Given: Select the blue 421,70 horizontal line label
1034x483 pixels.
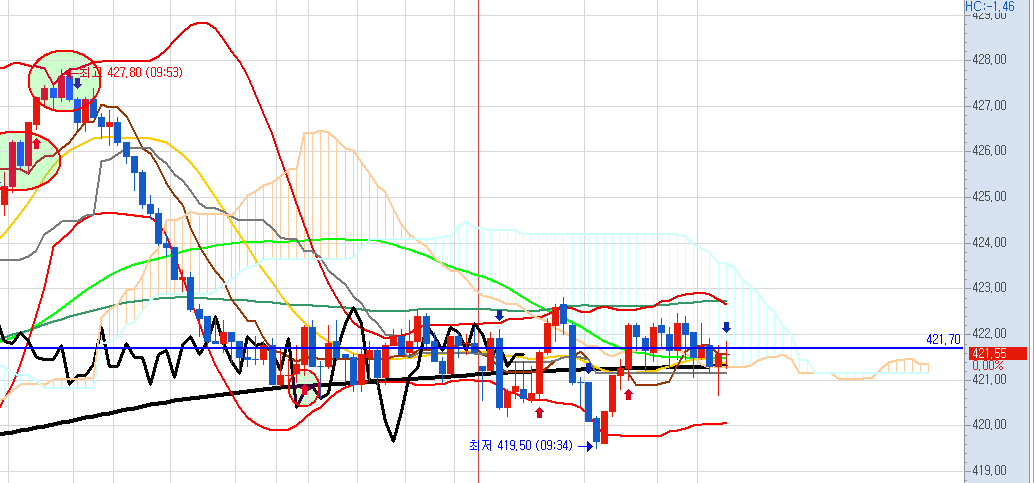Looking at the screenshot, I should (x=943, y=339).
